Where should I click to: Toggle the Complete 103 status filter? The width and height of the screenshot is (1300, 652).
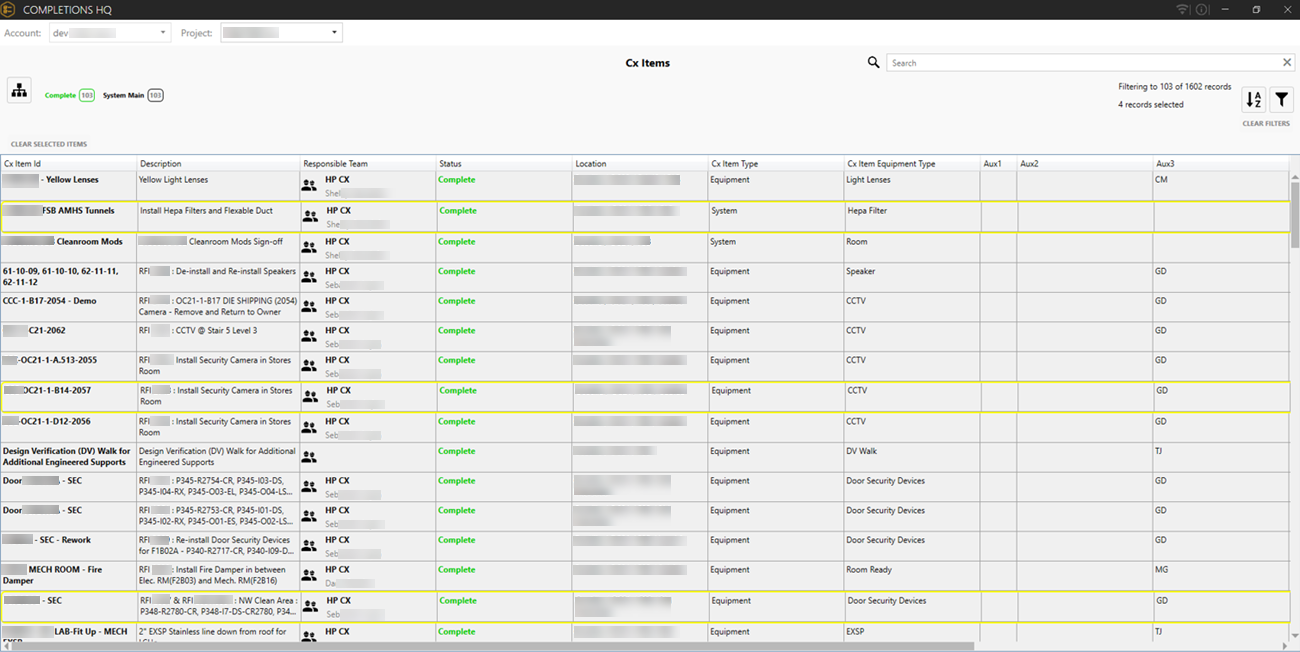69,96
